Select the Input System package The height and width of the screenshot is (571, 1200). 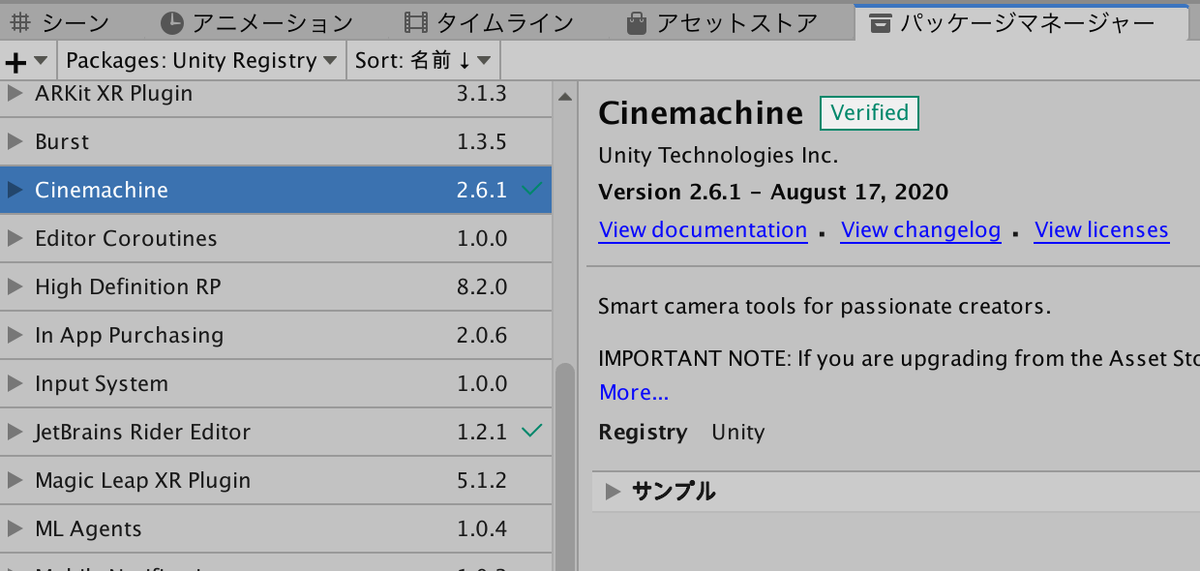[x=275, y=383]
